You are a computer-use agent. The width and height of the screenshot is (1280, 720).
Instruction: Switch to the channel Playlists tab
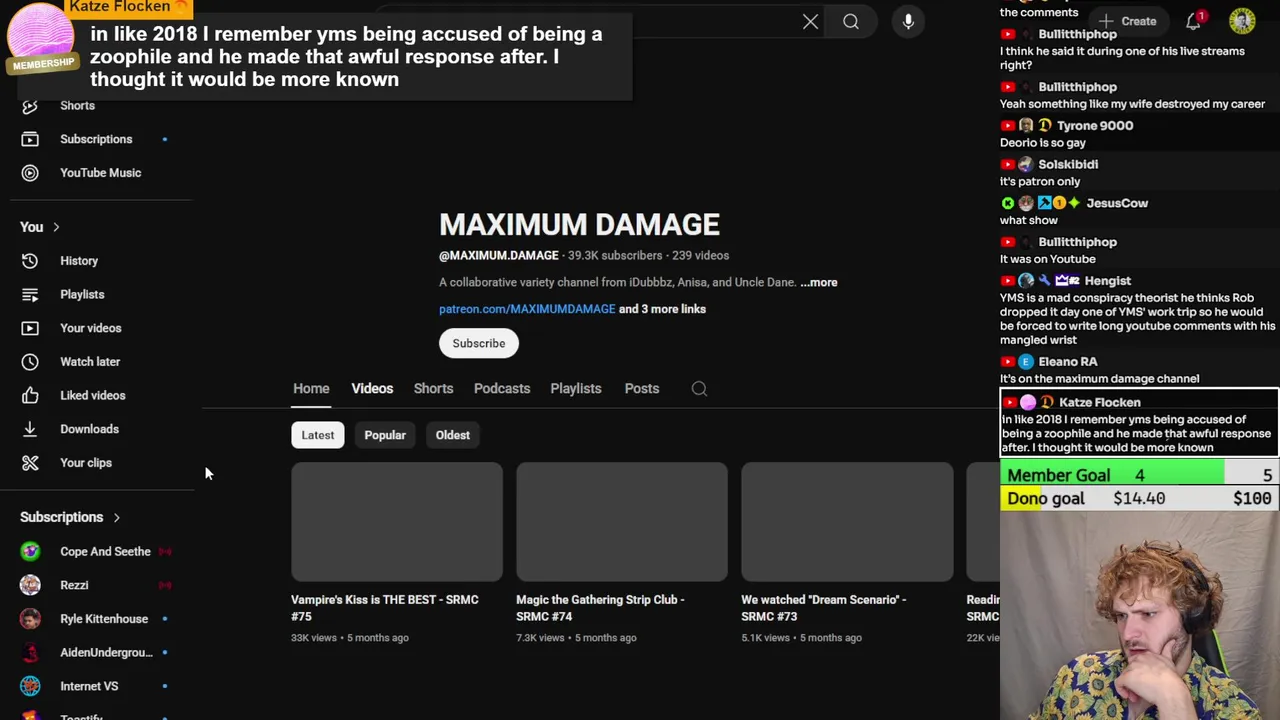pos(575,388)
